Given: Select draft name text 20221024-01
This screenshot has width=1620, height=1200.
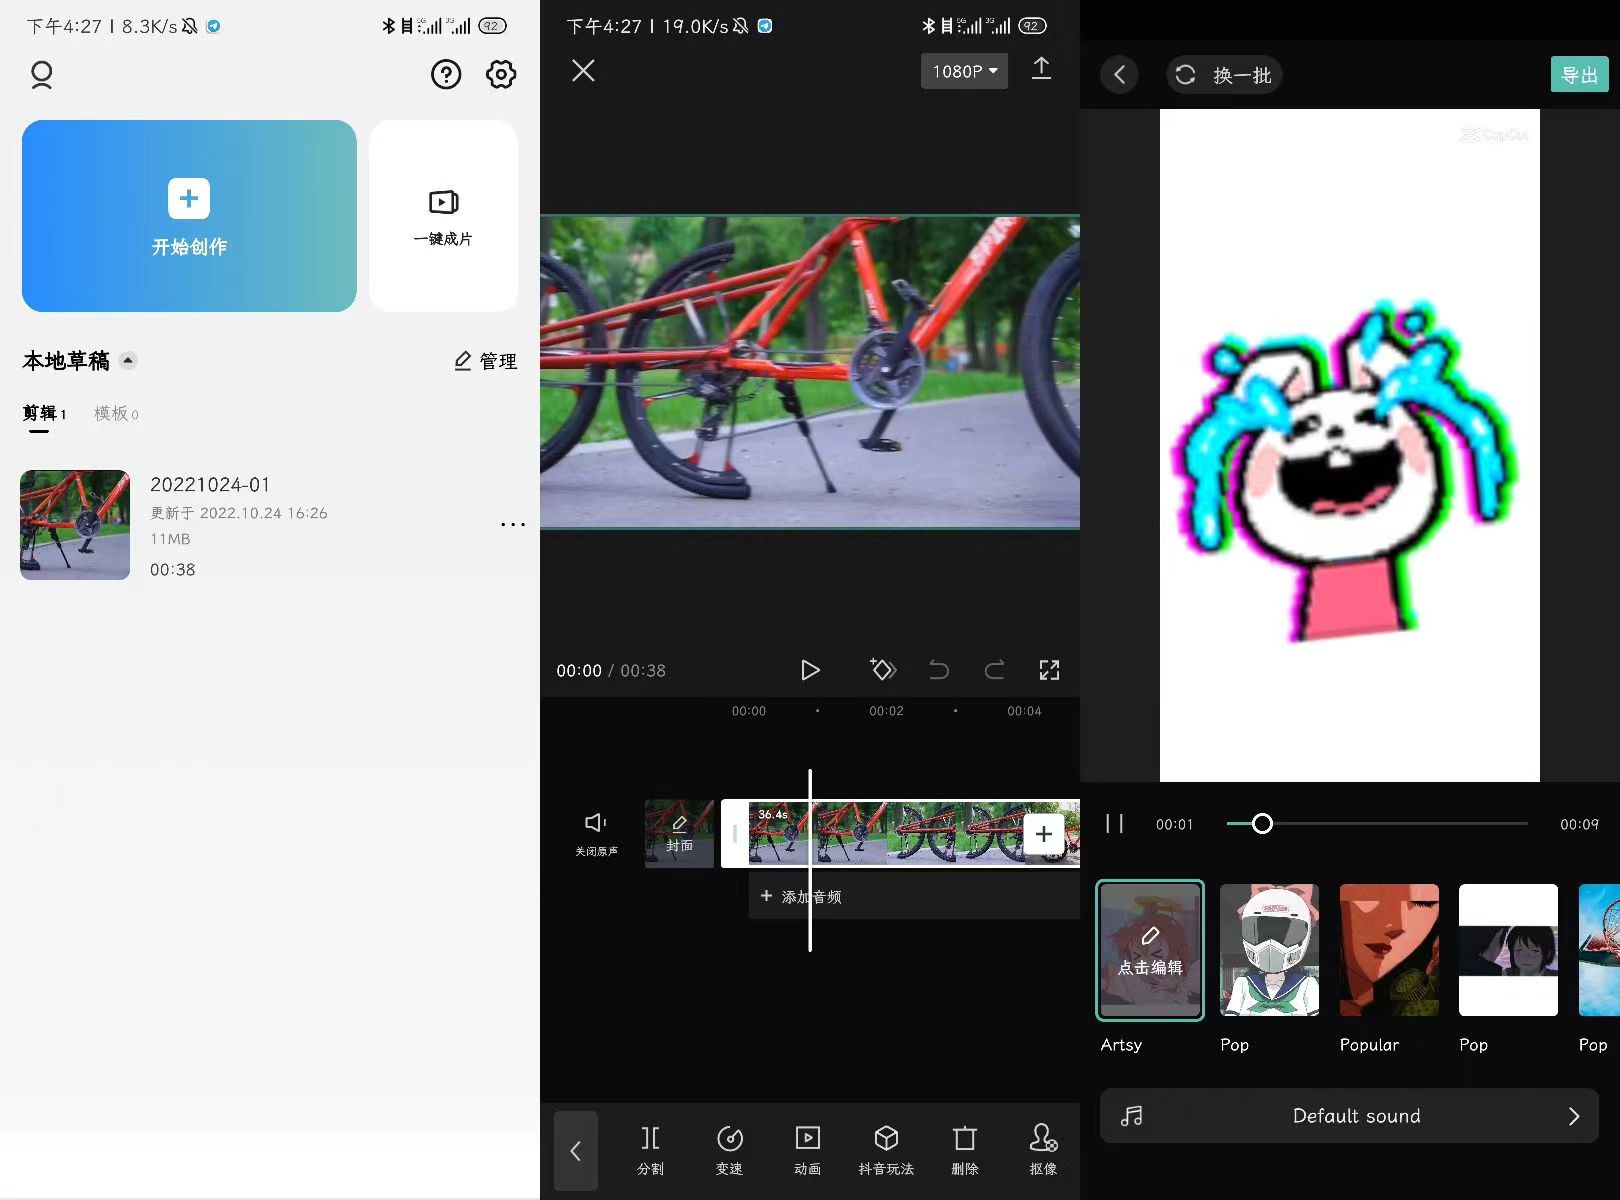Looking at the screenshot, I should tap(210, 485).
